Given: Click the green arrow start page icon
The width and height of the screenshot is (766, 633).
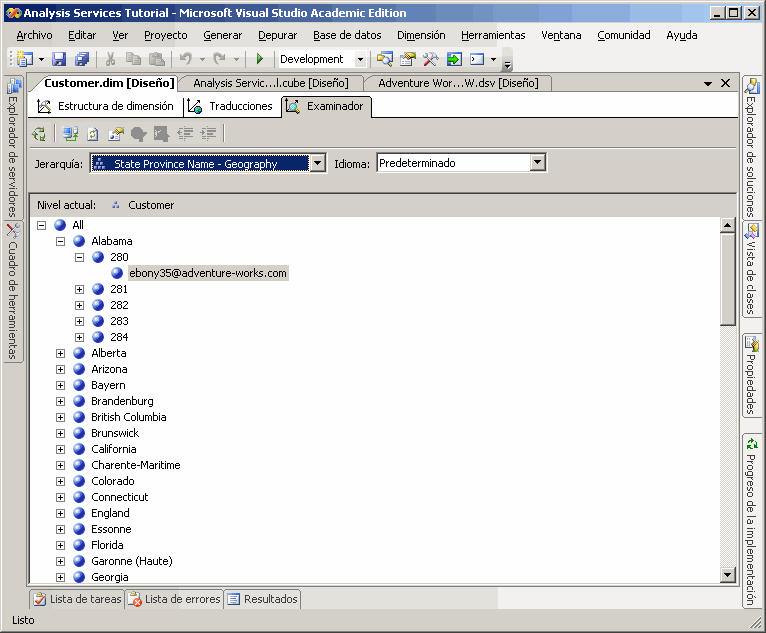Looking at the screenshot, I should click(x=454, y=60).
